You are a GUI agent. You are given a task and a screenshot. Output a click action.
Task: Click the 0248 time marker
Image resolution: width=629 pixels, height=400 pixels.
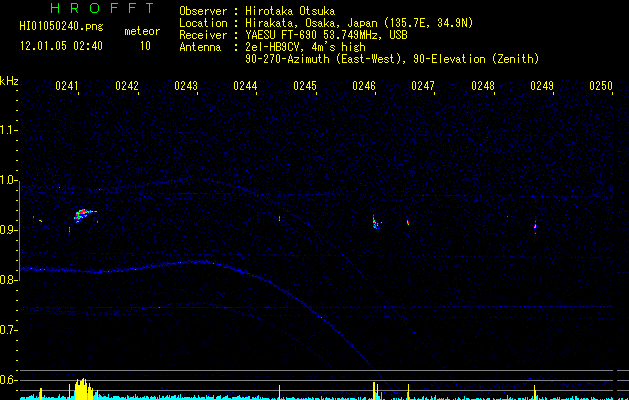click(x=483, y=86)
